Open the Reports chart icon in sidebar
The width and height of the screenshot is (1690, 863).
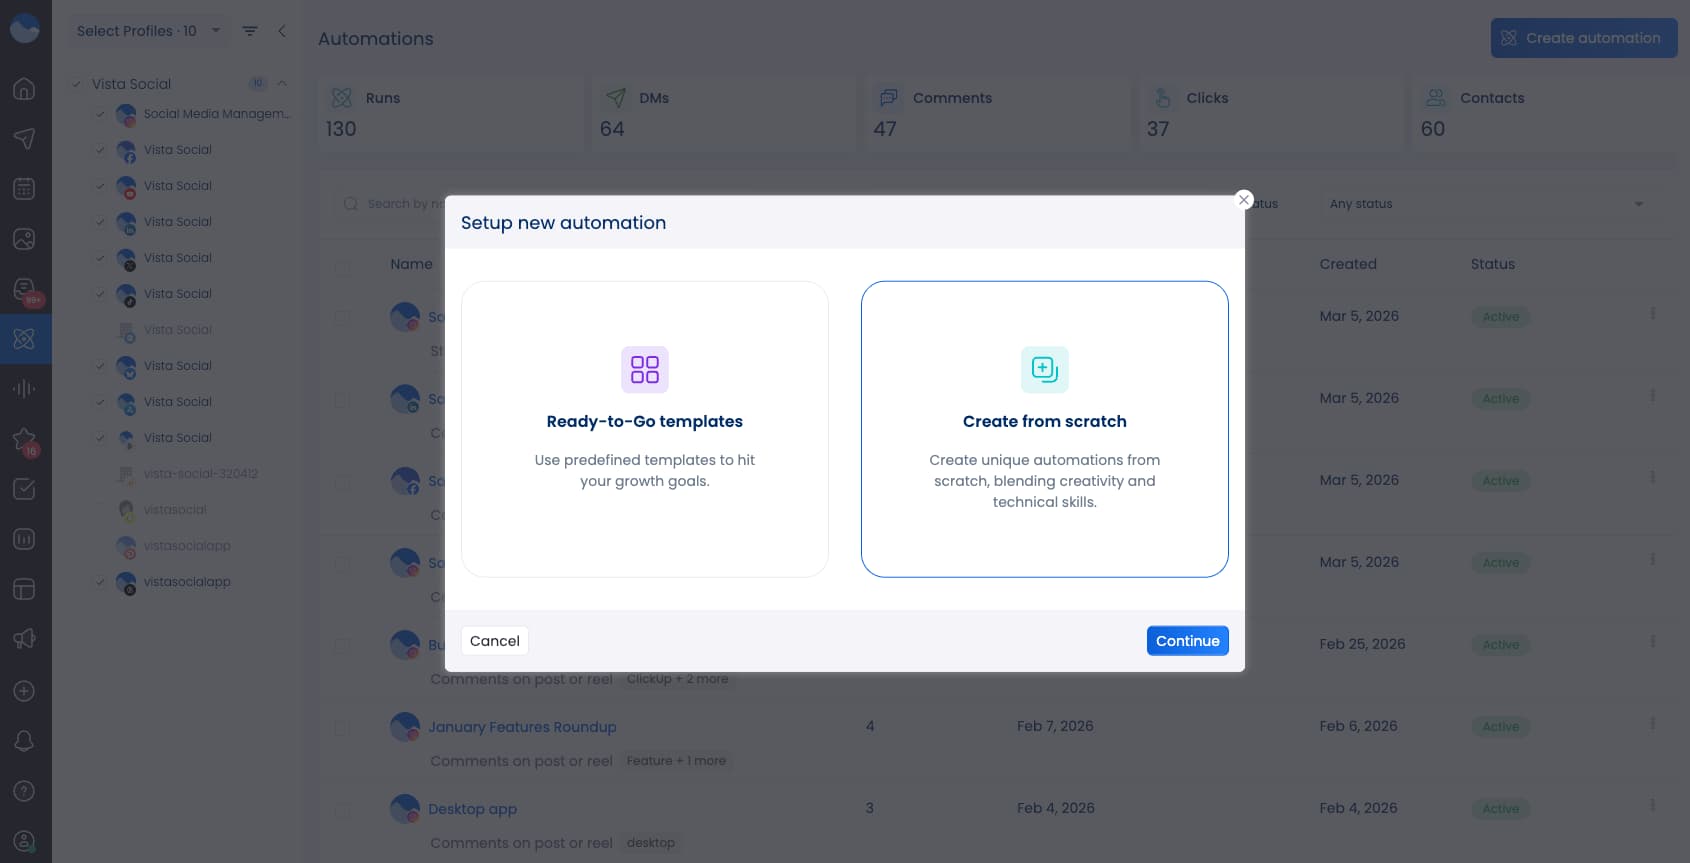point(24,539)
